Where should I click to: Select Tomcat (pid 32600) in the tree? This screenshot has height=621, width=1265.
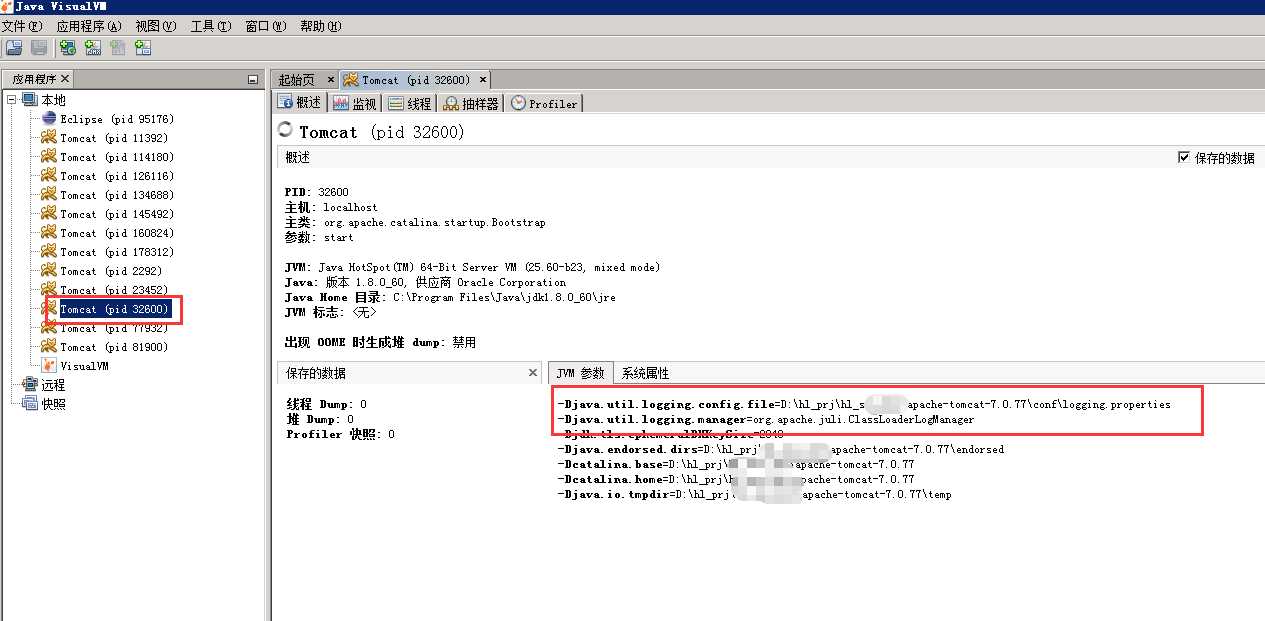pos(114,309)
